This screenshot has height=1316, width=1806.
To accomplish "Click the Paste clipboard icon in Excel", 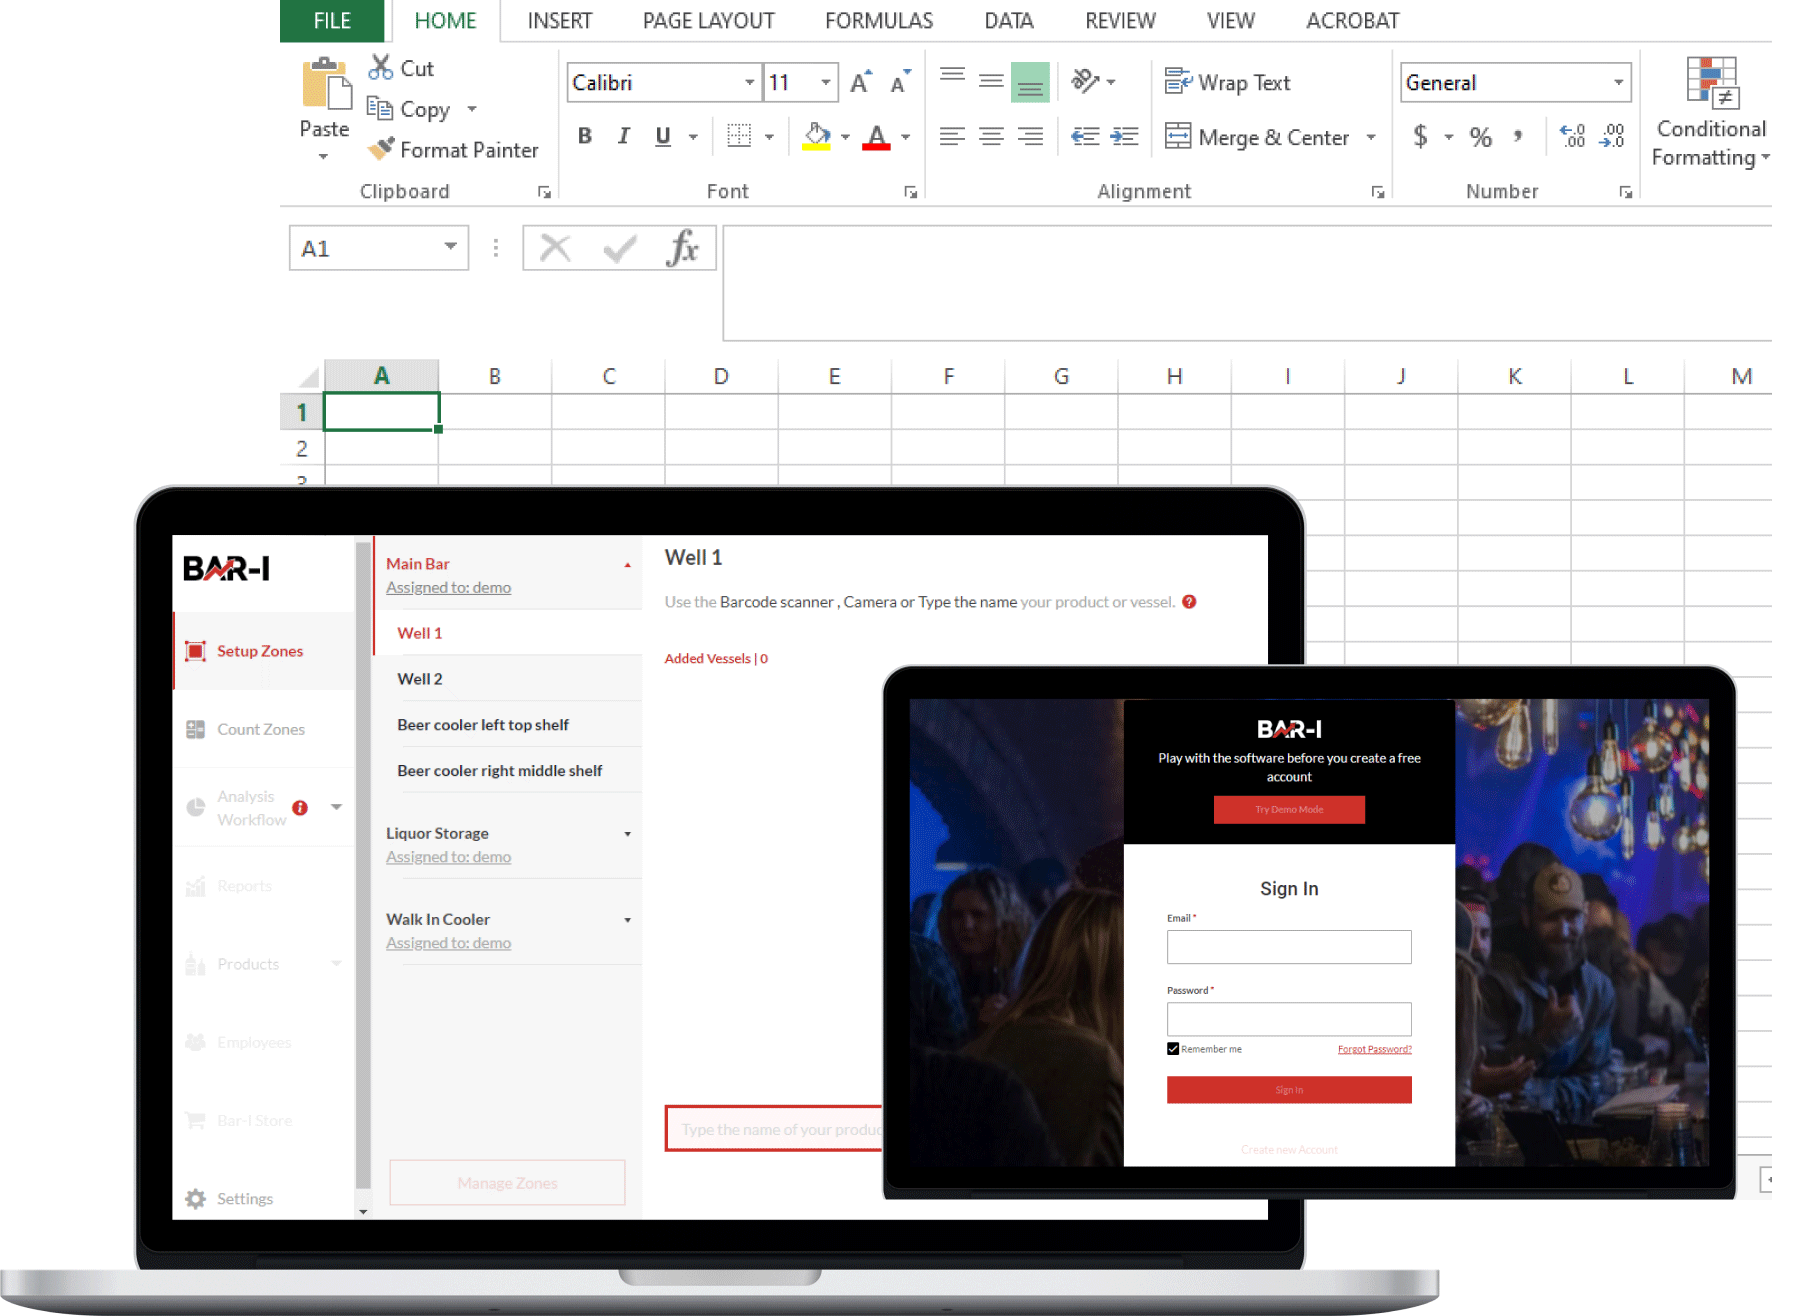I will coord(325,85).
